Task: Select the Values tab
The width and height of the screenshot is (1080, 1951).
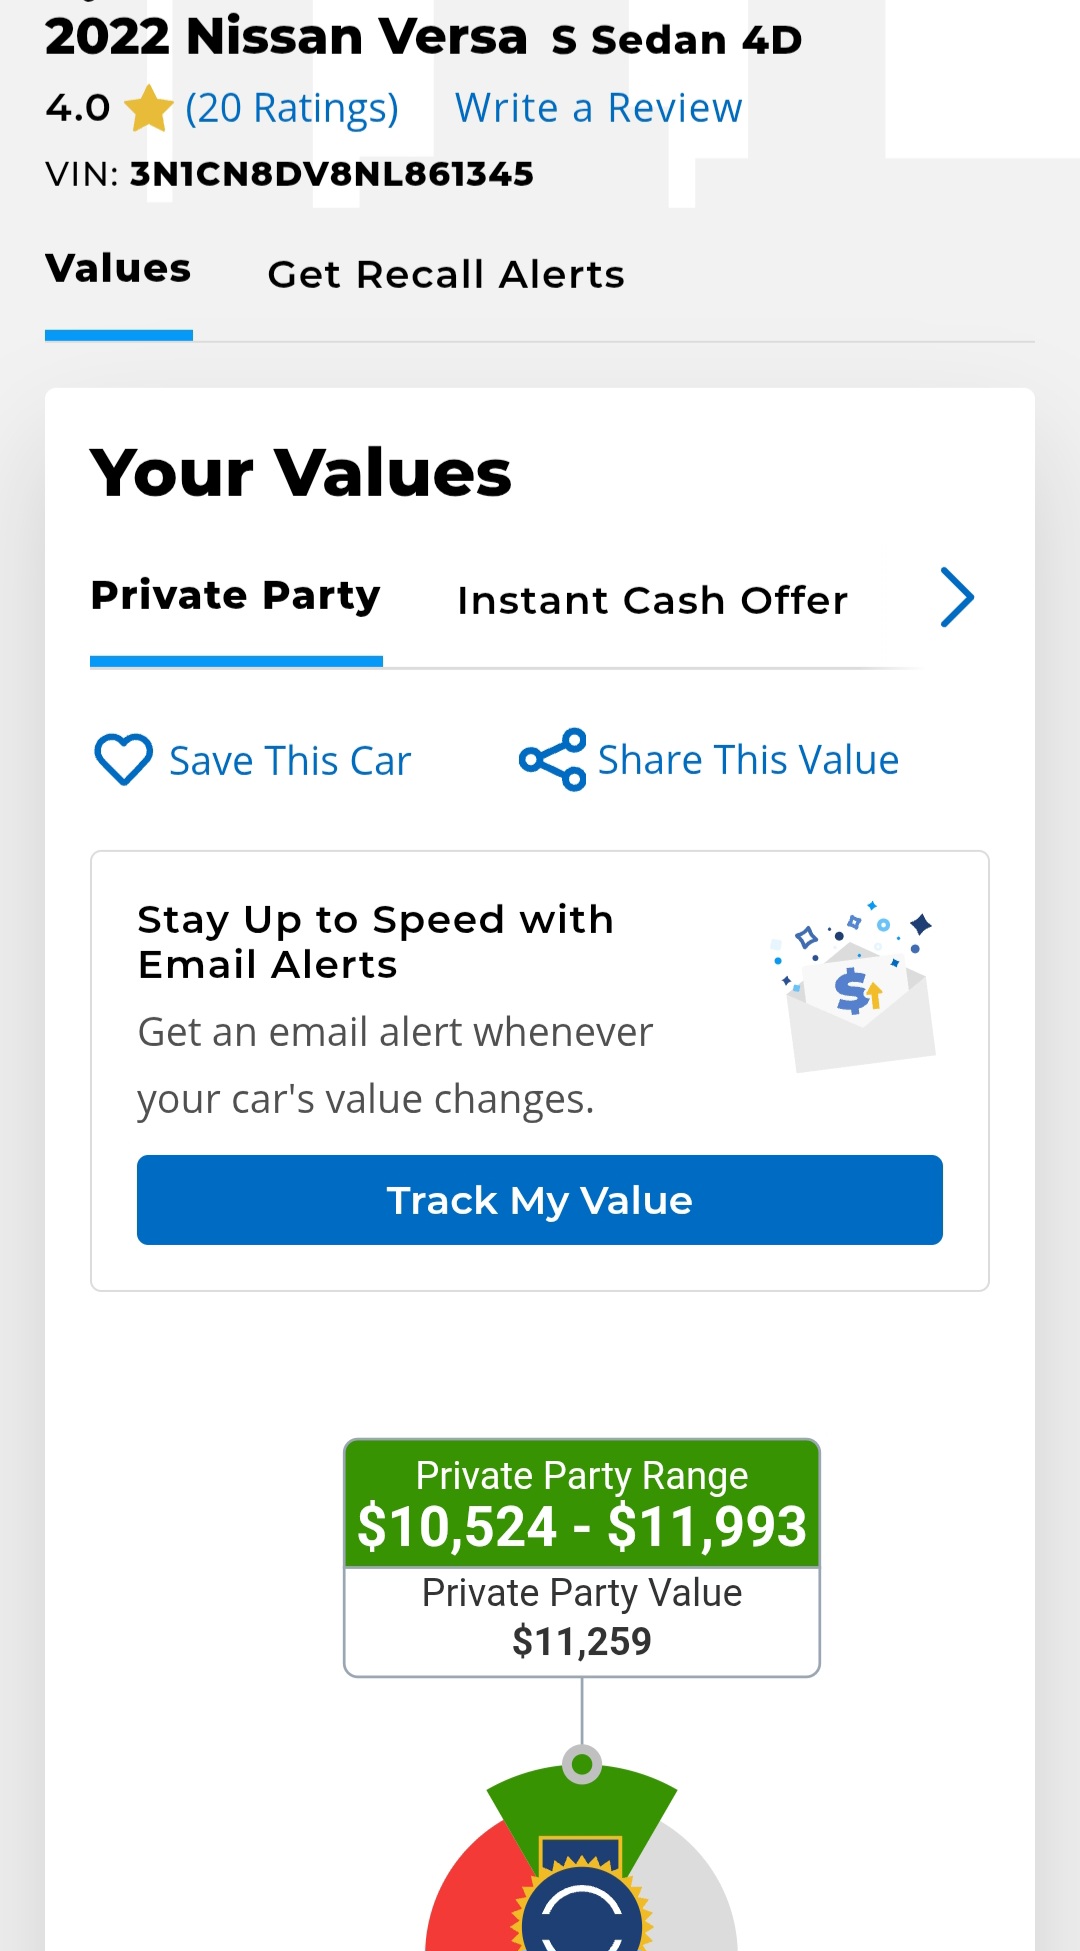Action: (118, 269)
